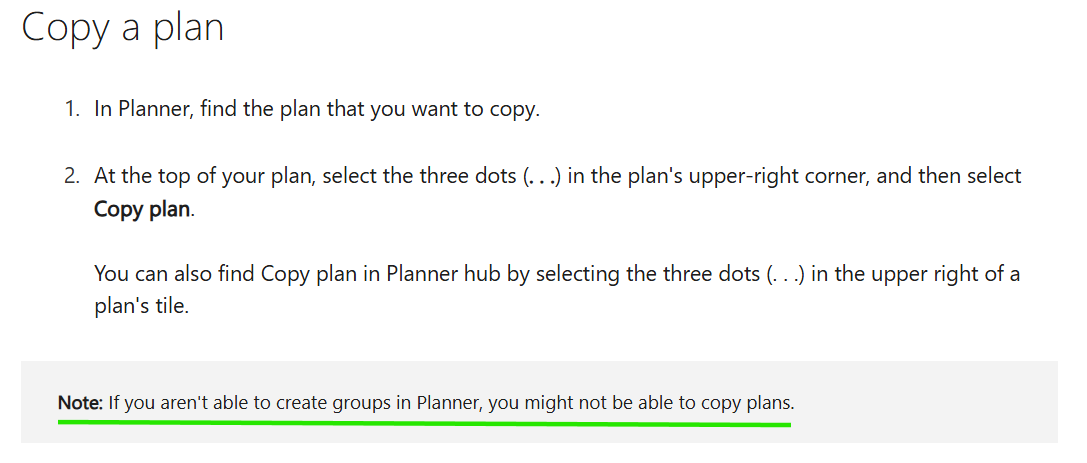Click "You can also find Copy plan" text
1087x463 pixels.
tap(210, 274)
